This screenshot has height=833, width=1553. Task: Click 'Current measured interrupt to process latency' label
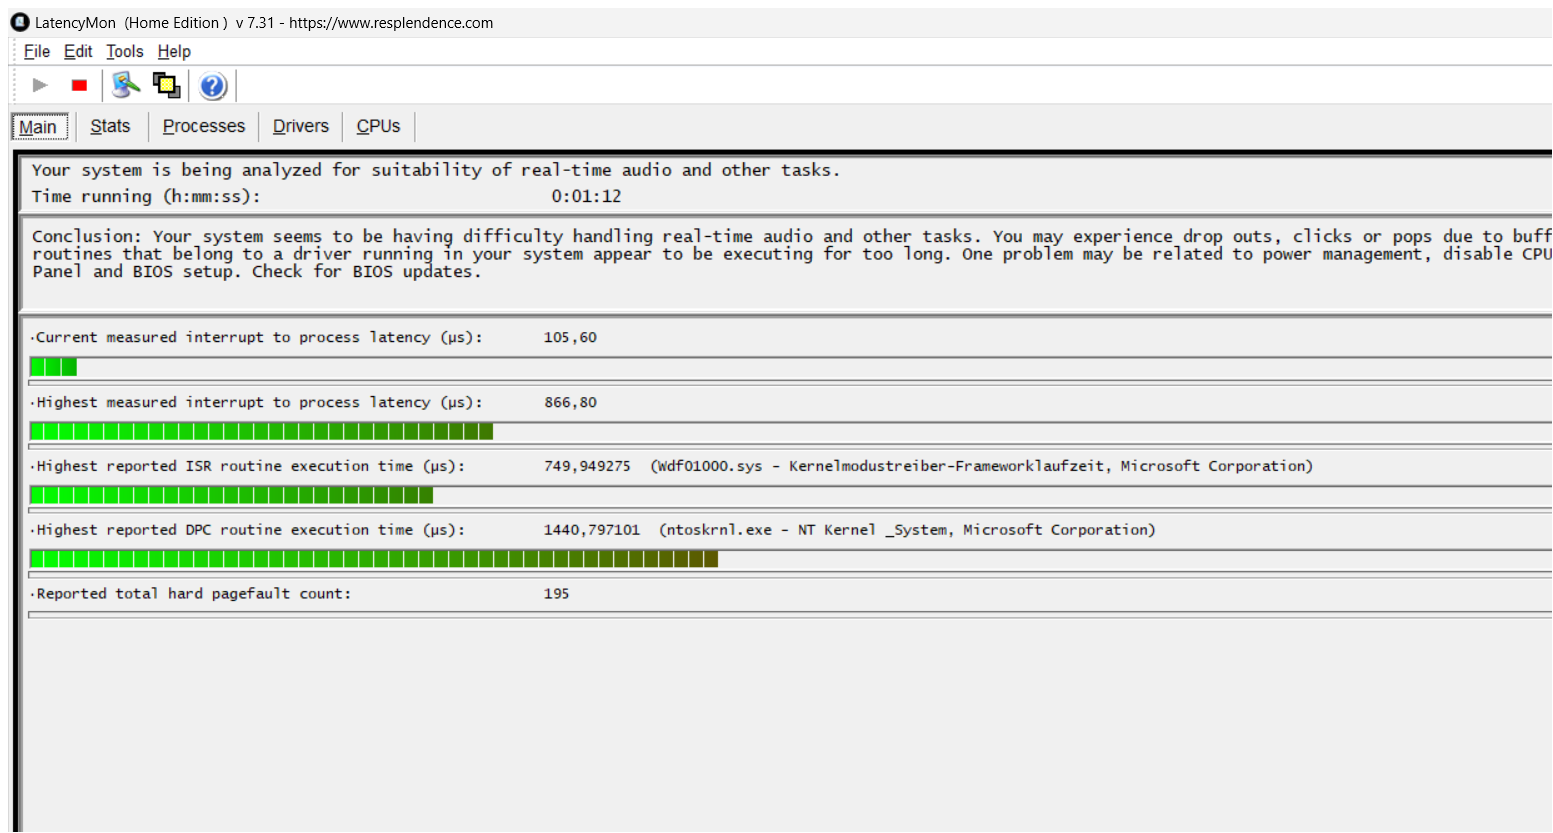(x=258, y=338)
